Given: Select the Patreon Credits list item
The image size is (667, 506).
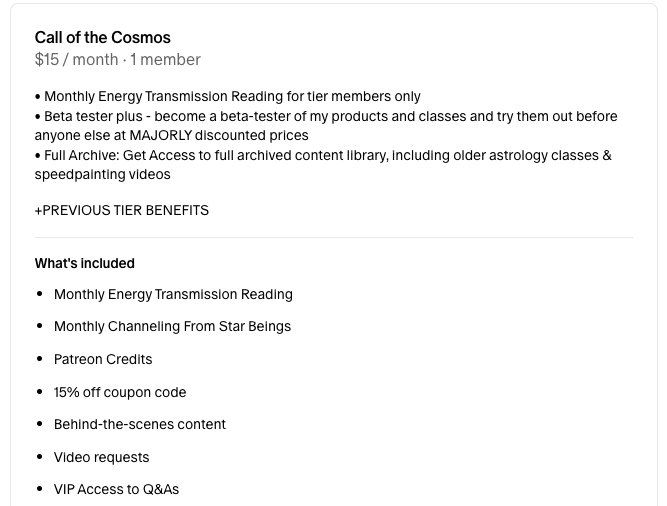Looking at the screenshot, I should point(103,359).
